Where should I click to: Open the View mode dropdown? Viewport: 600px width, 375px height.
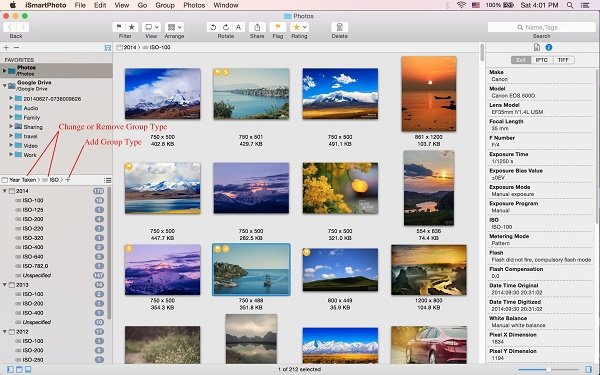tap(151, 27)
